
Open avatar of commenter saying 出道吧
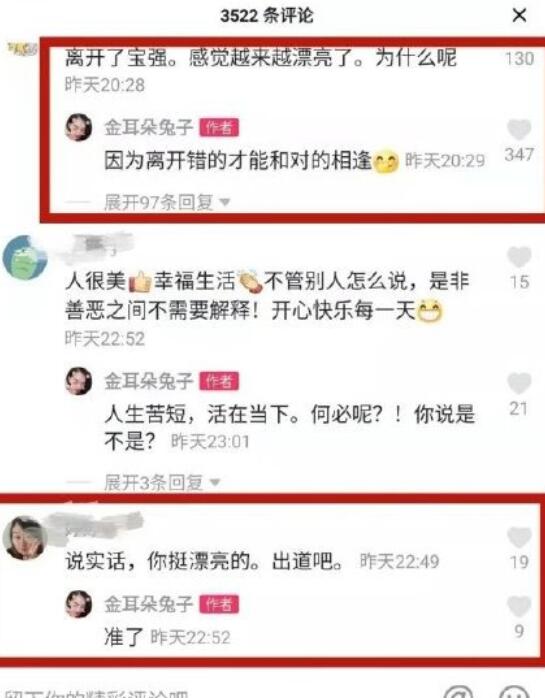click(x=25, y=538)
